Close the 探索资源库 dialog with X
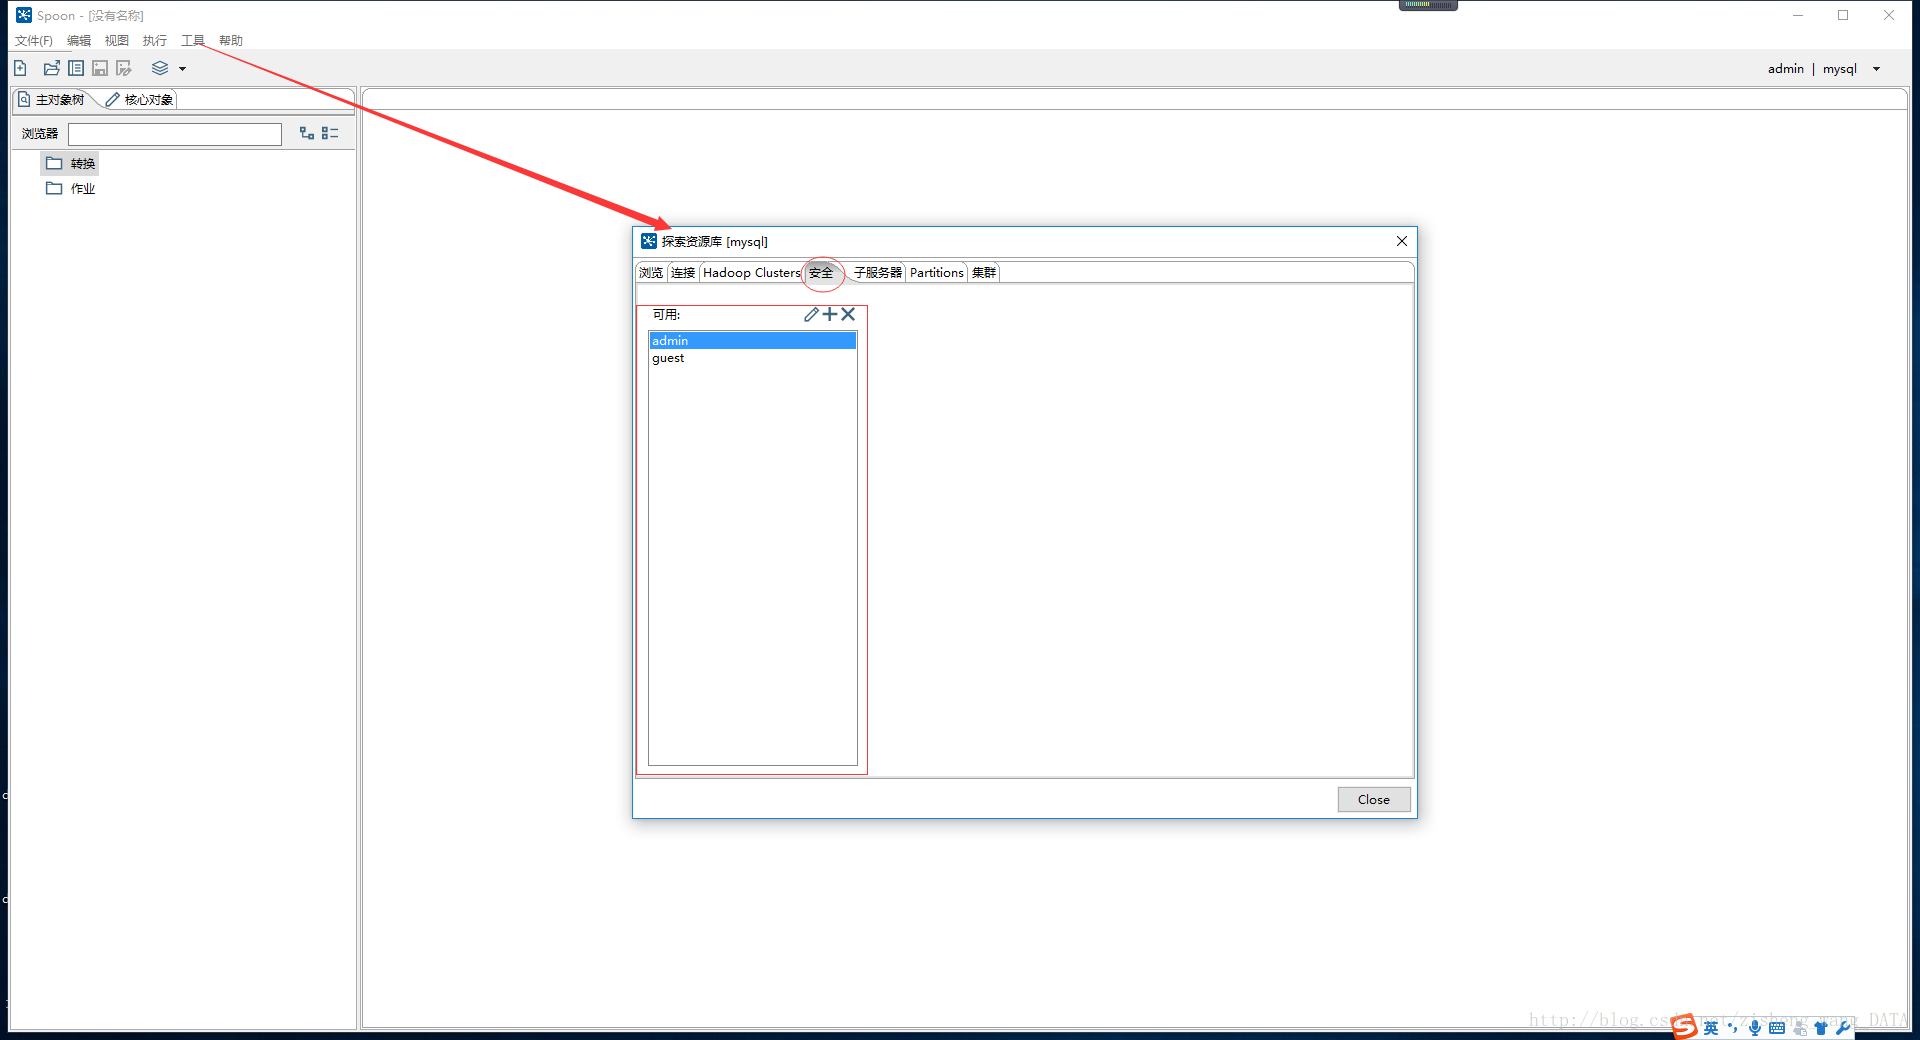This screenshot has width=1920, height=1040. point(1402,241)
